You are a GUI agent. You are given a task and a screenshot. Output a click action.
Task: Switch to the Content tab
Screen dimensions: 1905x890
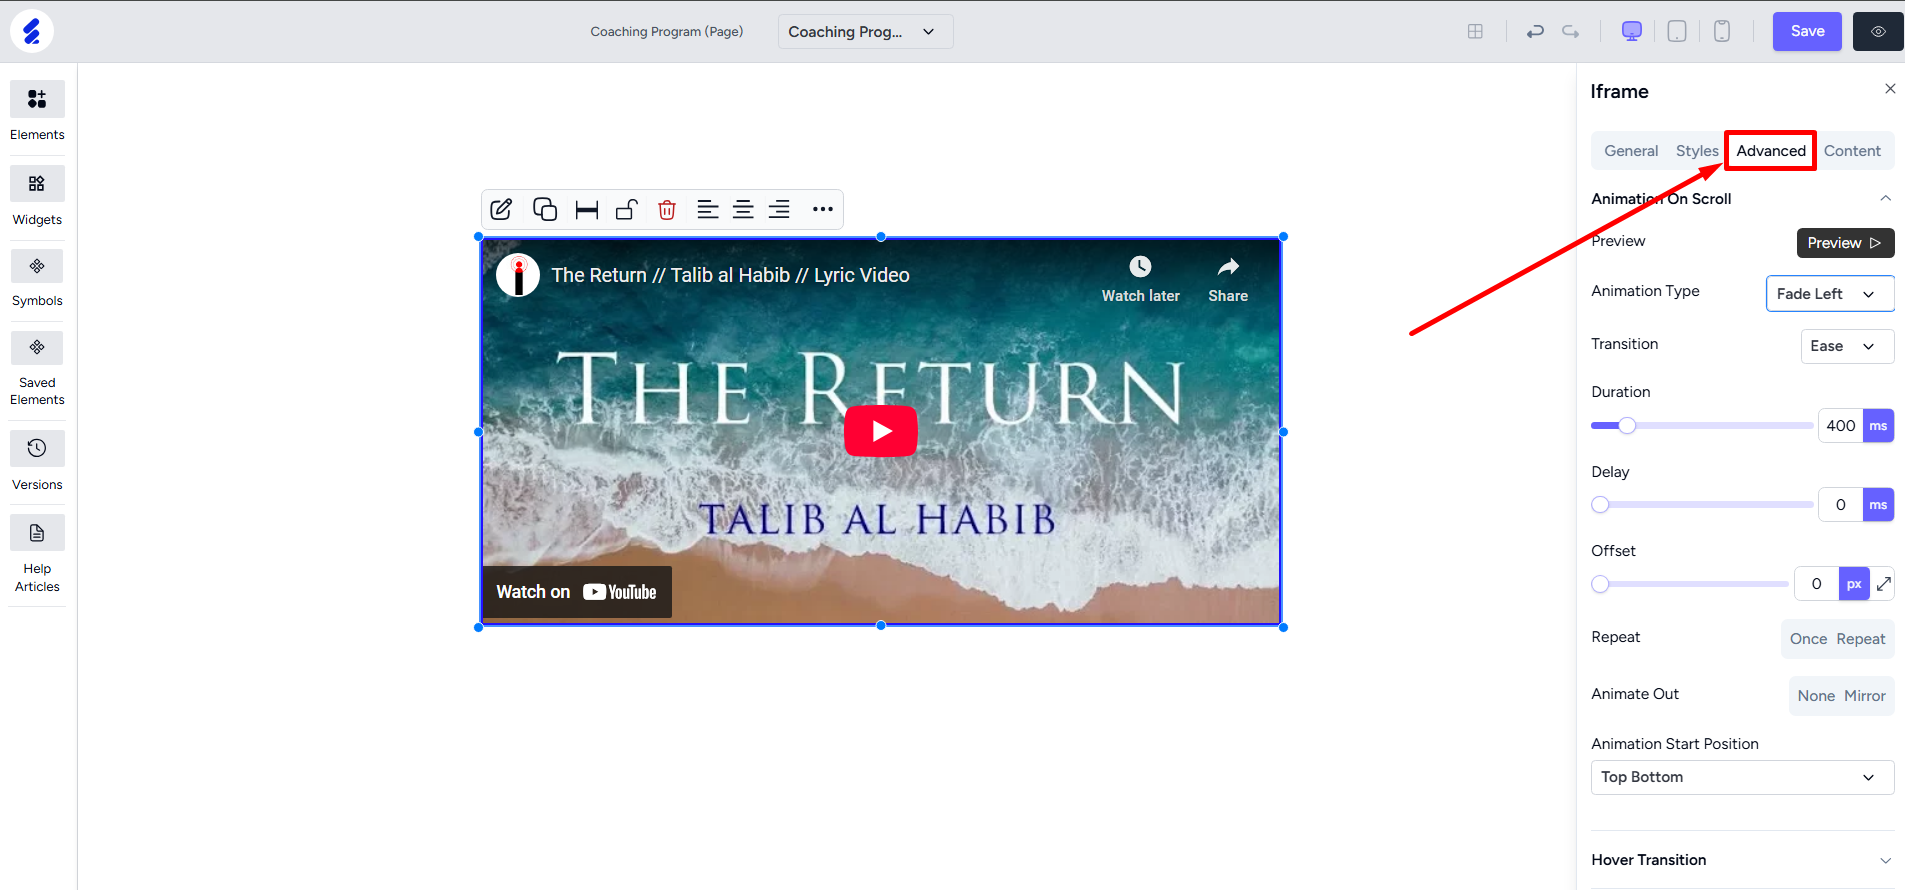1852,151
